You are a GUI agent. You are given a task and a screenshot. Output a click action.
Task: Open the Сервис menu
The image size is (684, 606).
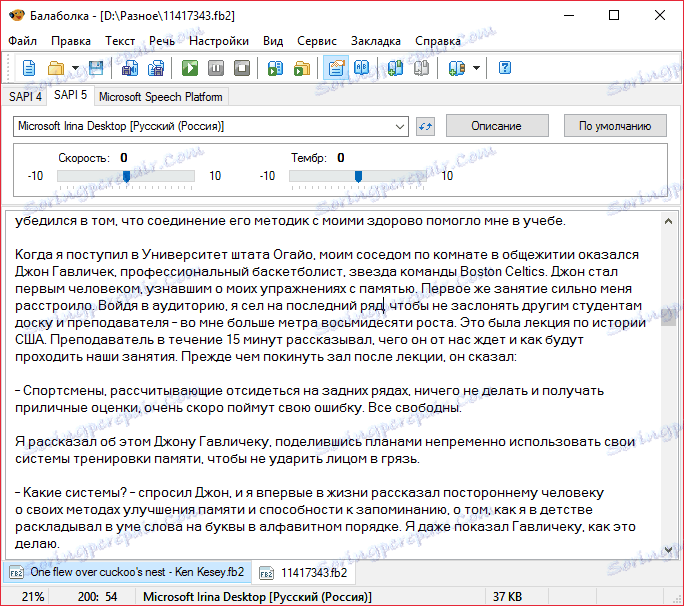pyautogui.click(x=317, y=41)
